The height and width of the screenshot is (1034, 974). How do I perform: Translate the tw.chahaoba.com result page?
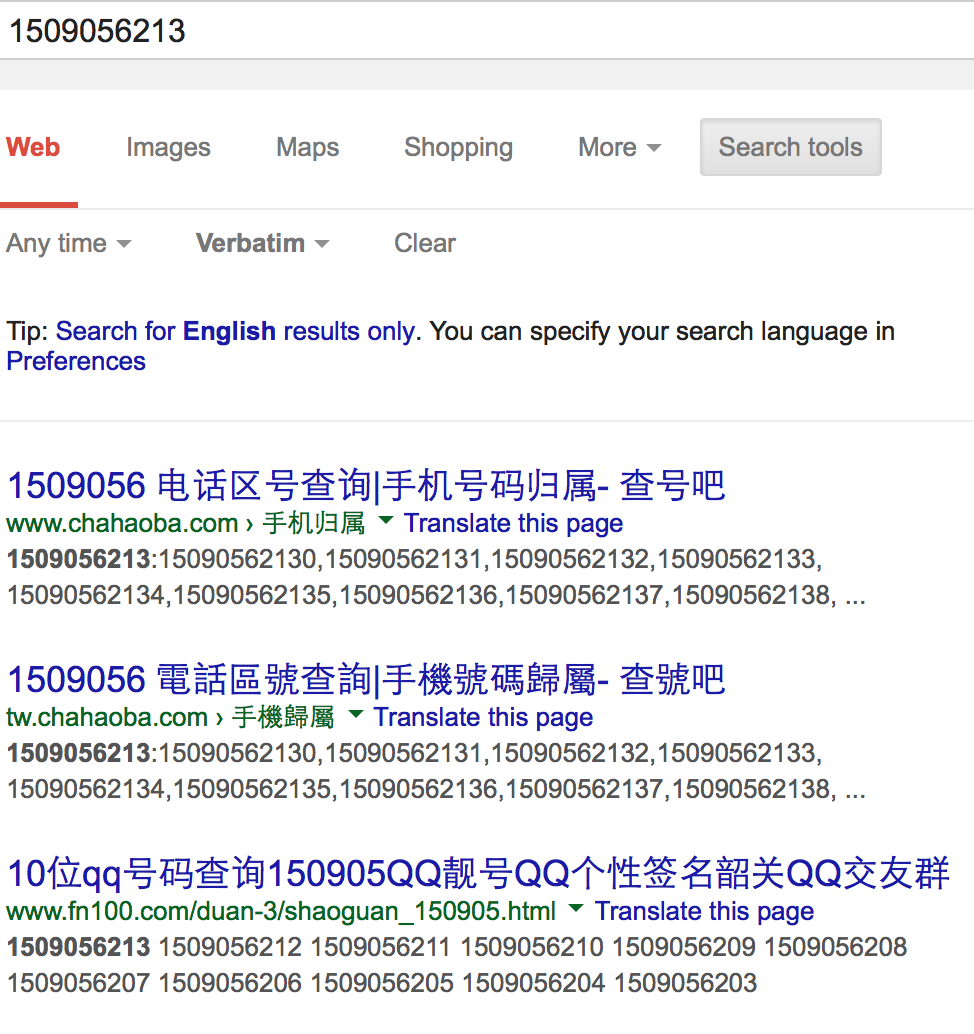point(483,717)
